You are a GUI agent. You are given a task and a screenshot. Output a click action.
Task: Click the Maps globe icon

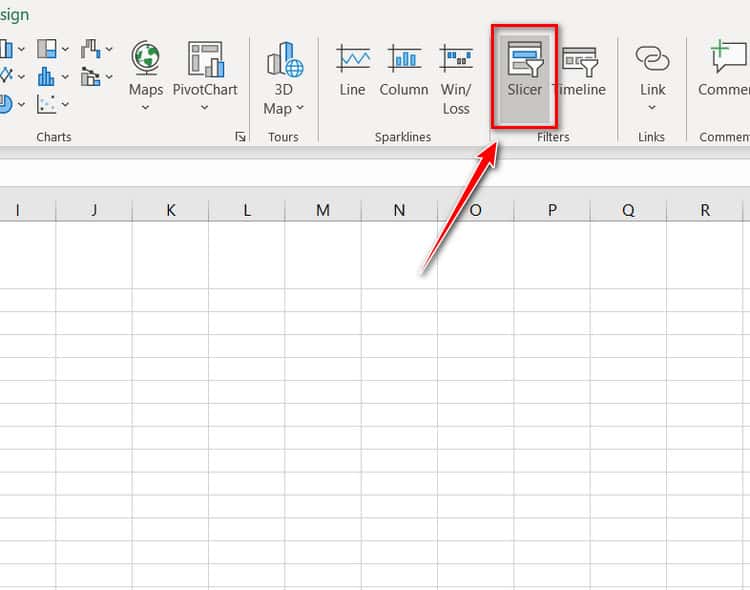[x=145, y=58]
